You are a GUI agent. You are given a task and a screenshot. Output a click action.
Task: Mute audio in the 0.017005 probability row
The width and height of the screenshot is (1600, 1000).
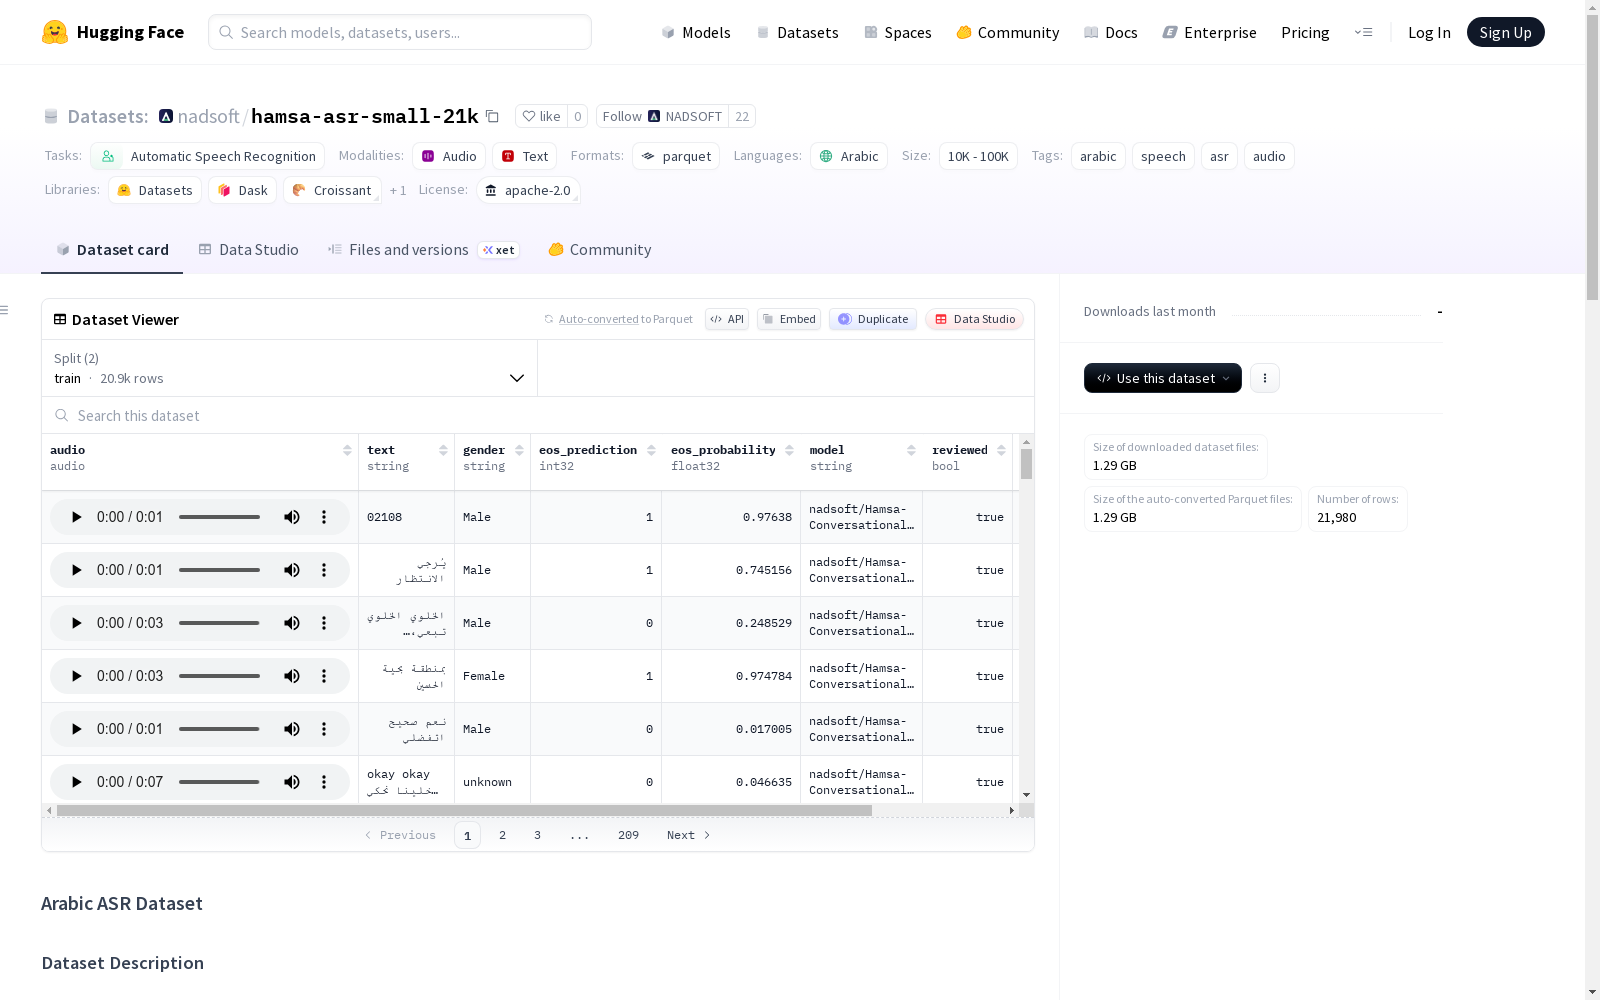[292, 729]
